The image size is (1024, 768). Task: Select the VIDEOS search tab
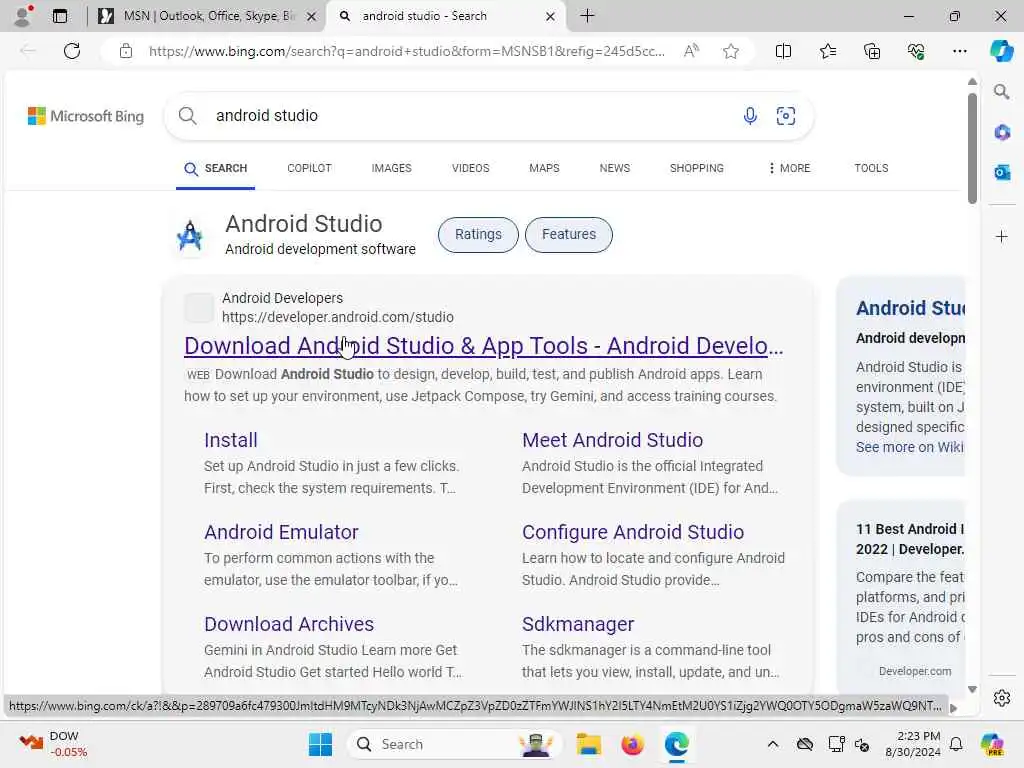[470, 168]
